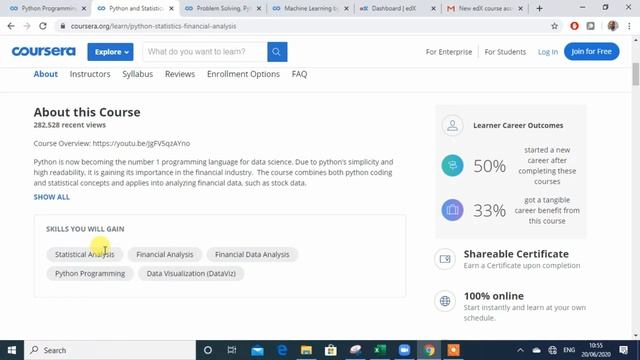Open Cortana circle in the taskbar
640x360 pixels.
pos(208,350)
